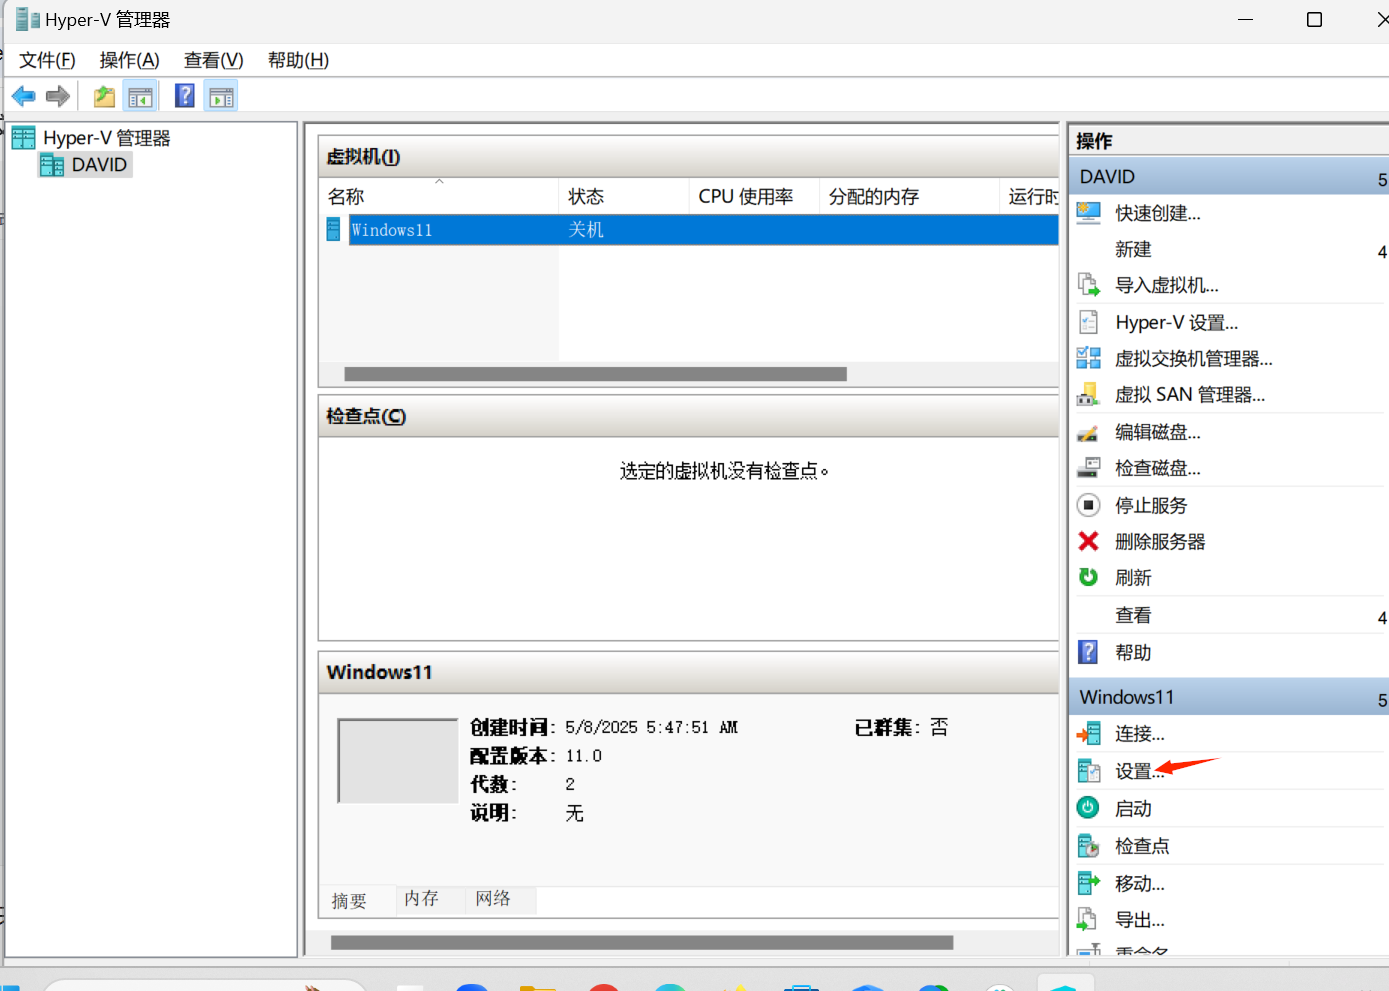1389x991 pixels.
Task: Click the VM Settings (设置) icon
Action: point(1089,771)
